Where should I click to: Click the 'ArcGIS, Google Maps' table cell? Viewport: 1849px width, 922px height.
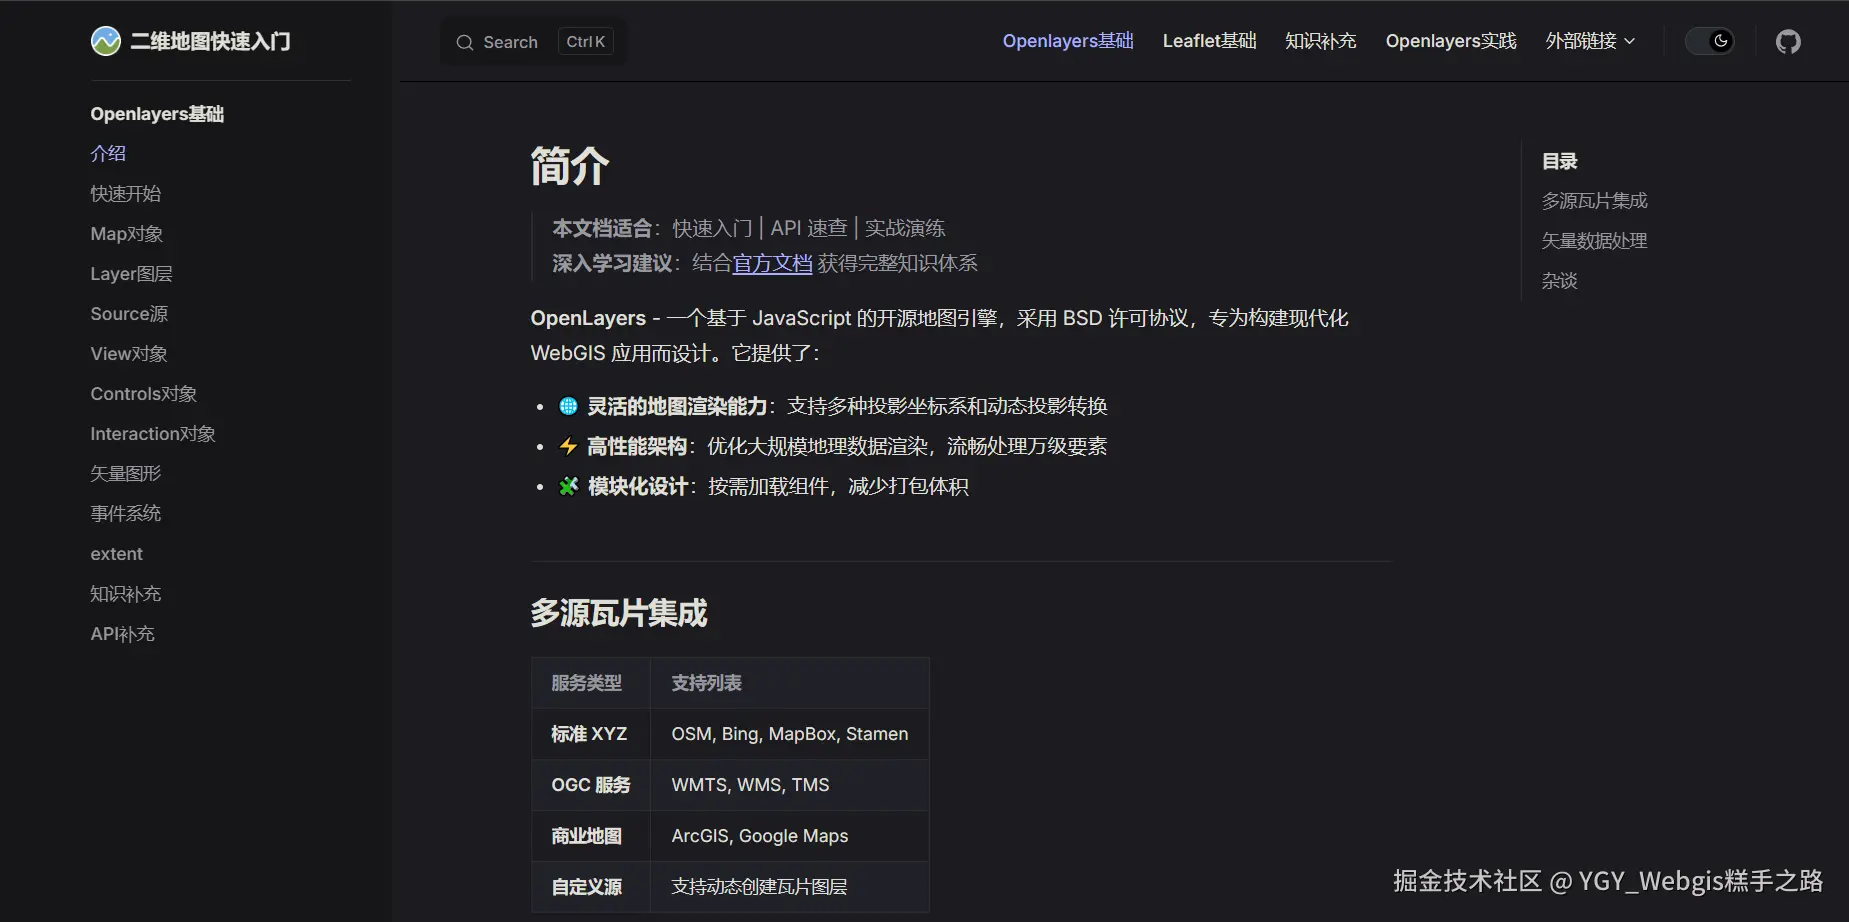tap(790, 836)
